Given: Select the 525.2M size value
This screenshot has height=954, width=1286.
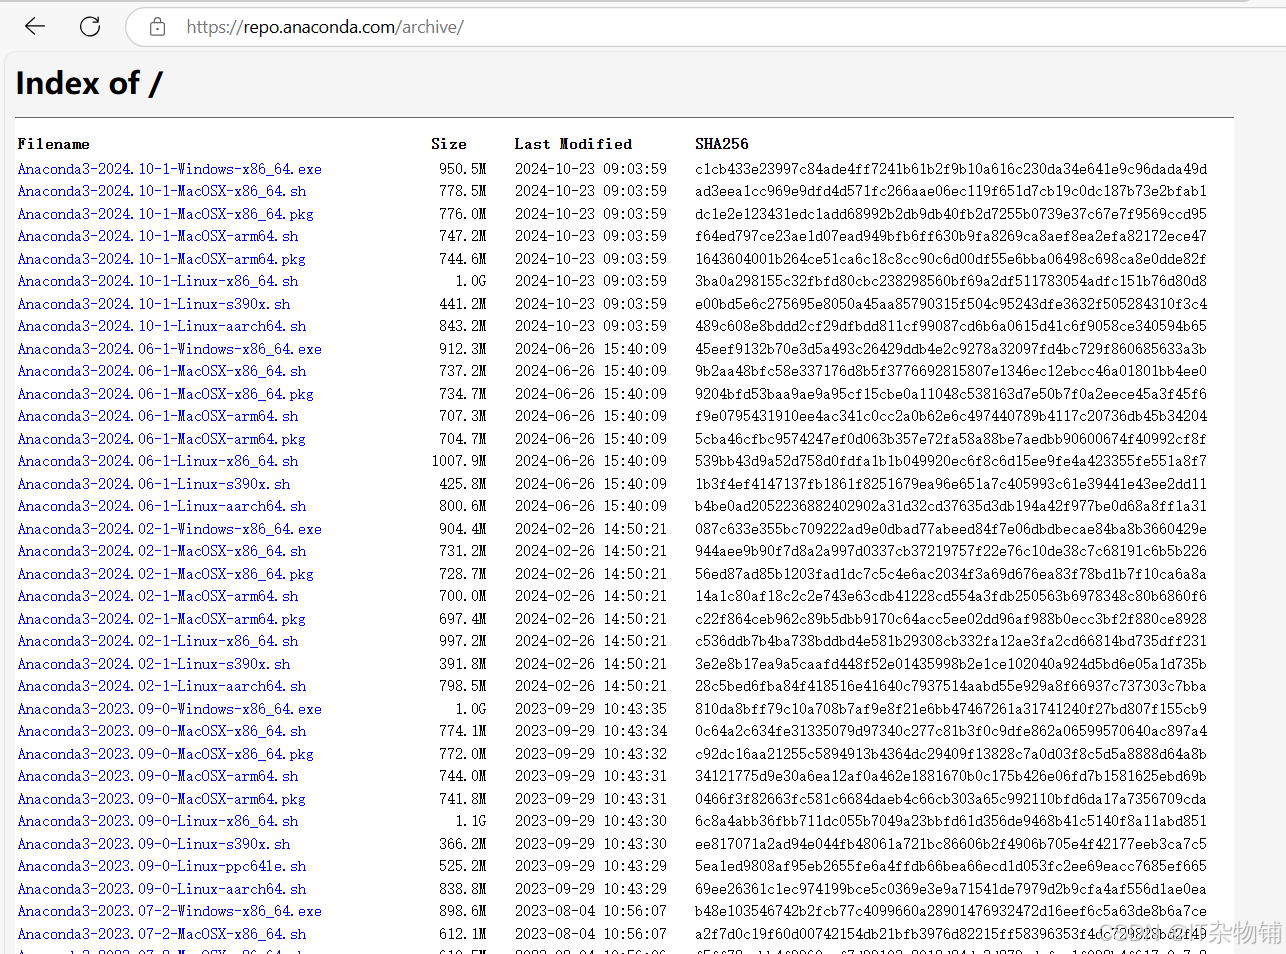Looking at the screenshot, I should pyautogui.click(x=462, y=866).
